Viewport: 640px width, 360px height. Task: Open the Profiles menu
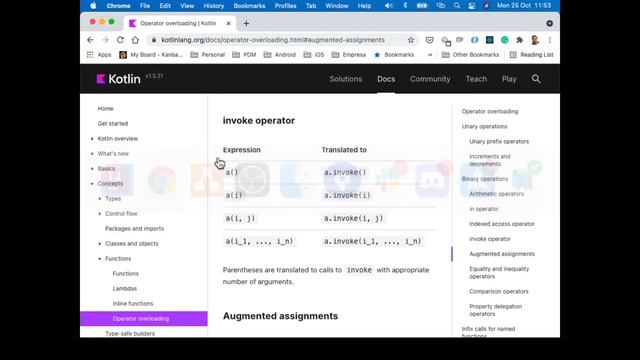tap(285, 6)
